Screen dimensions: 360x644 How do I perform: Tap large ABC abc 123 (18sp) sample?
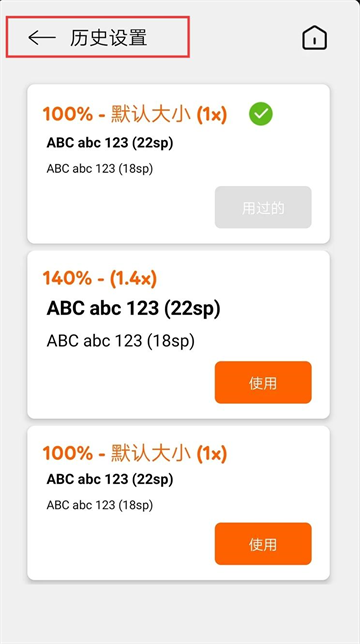pyautogui.click(x=121, y=341)
